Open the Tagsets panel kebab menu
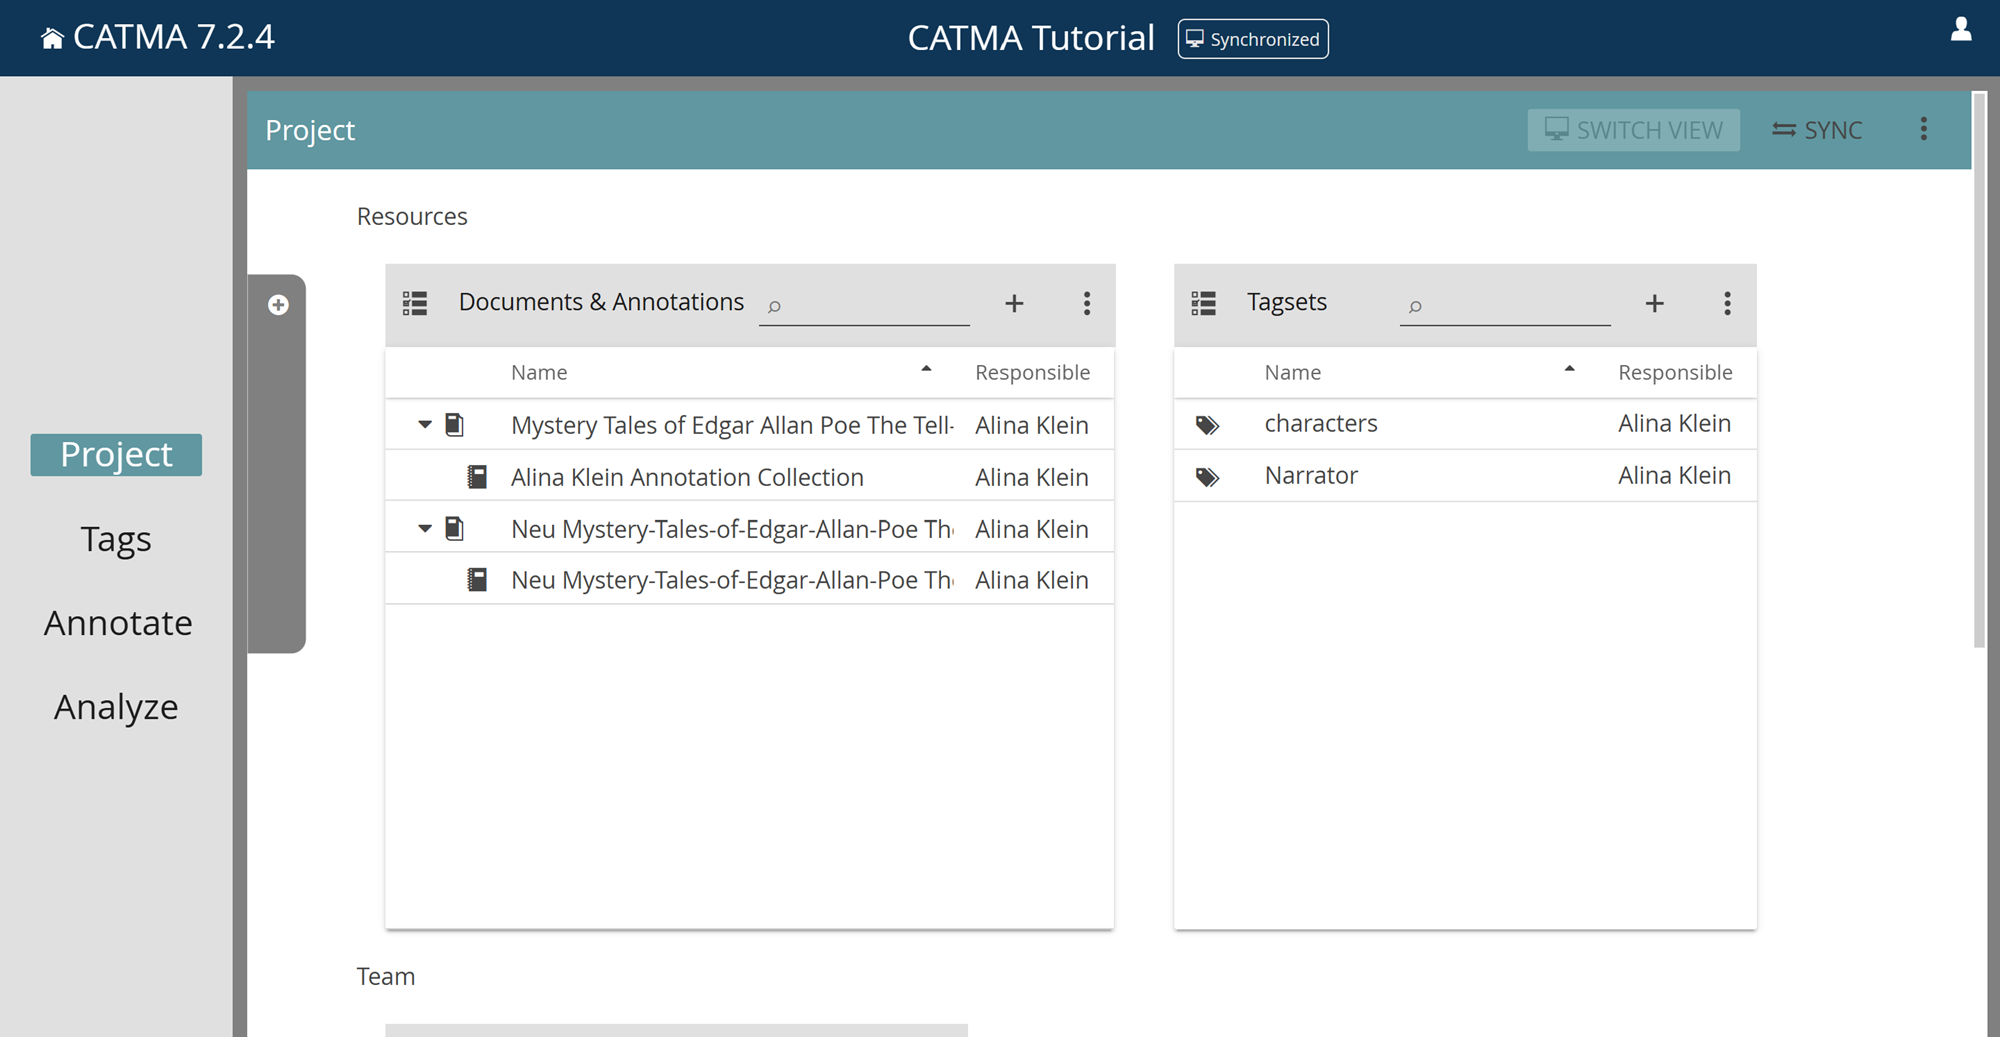 [x=1727, y=304]
